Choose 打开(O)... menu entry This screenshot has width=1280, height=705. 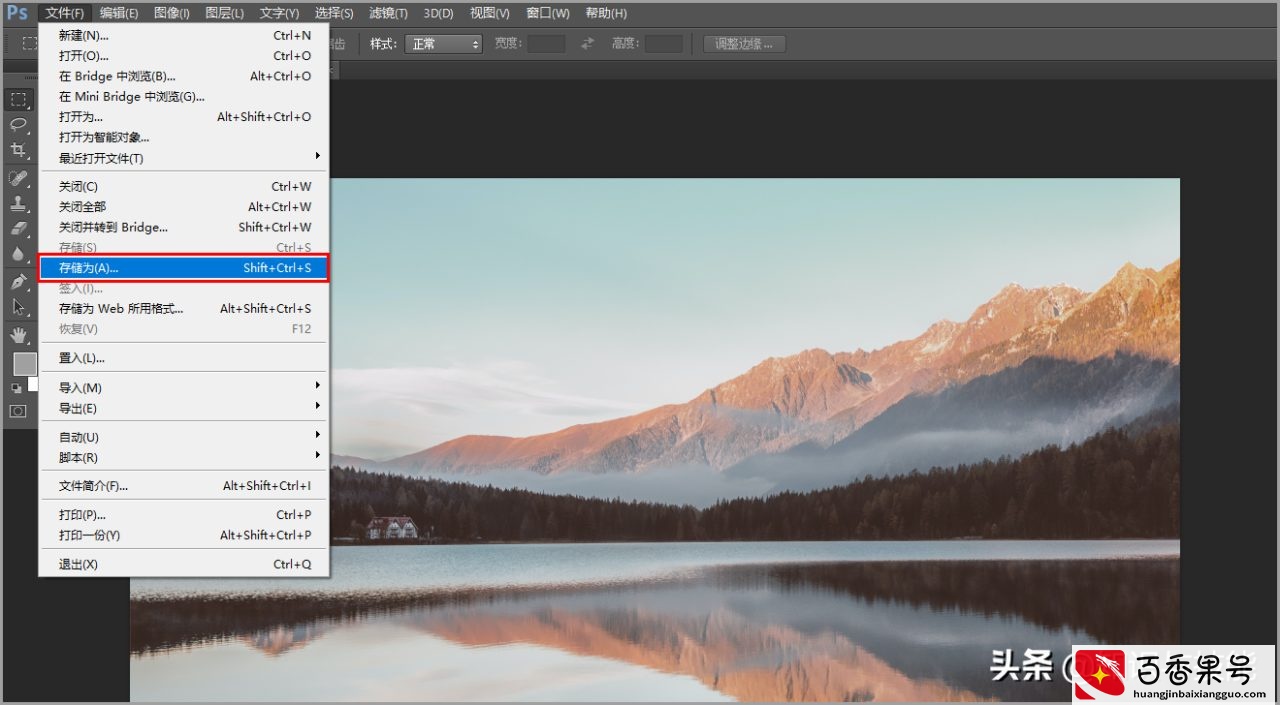[x=183, y=56]
